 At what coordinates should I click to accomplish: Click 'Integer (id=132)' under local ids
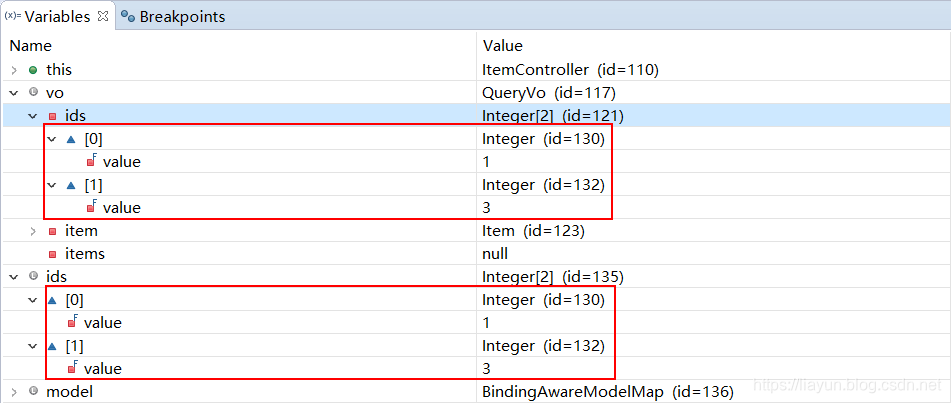[543, 346]
